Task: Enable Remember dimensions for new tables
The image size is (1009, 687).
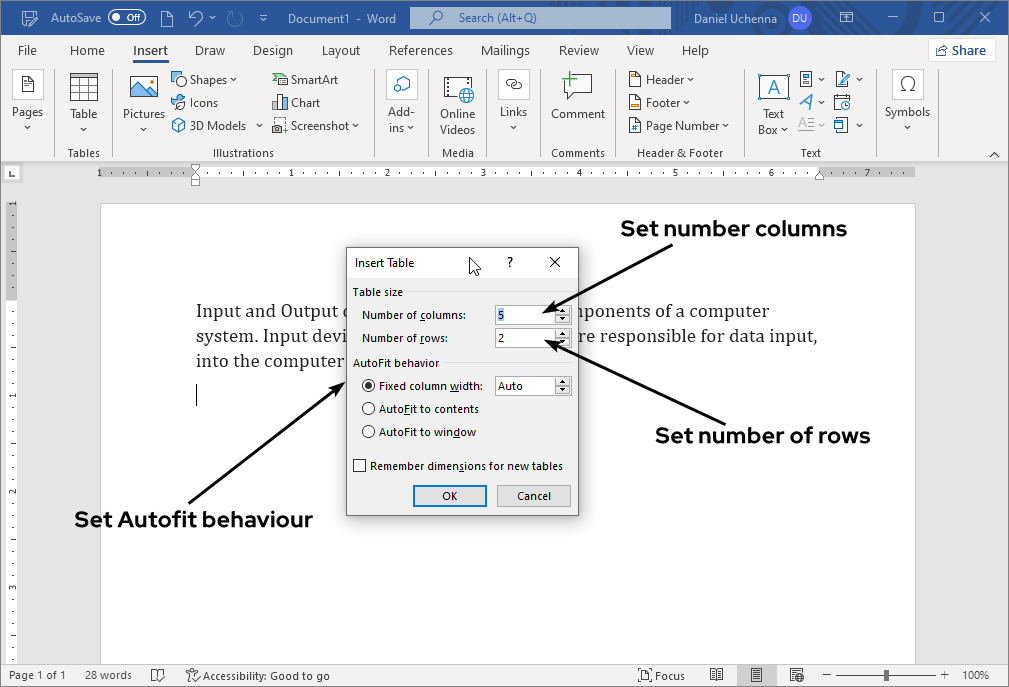Action: pos(360,466)
